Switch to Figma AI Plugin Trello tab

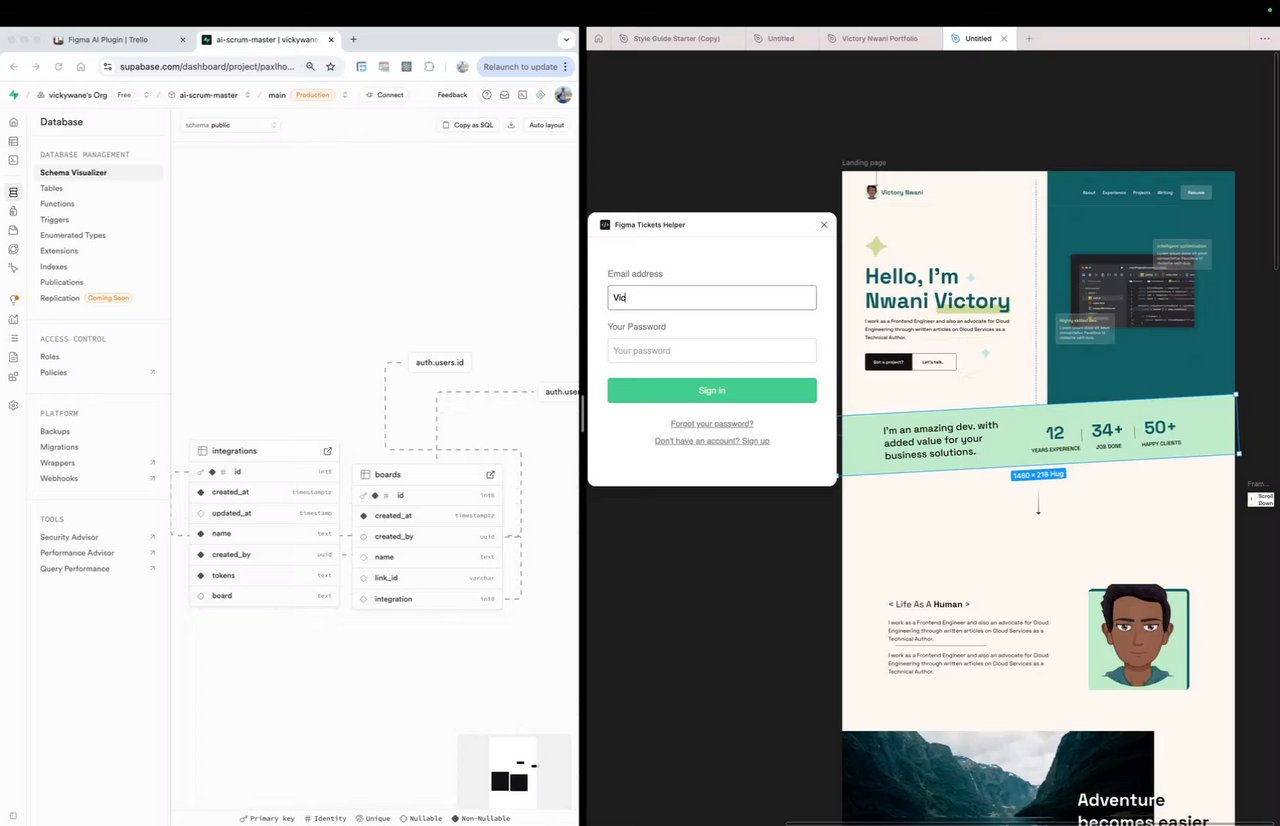[x=119, y=40]
